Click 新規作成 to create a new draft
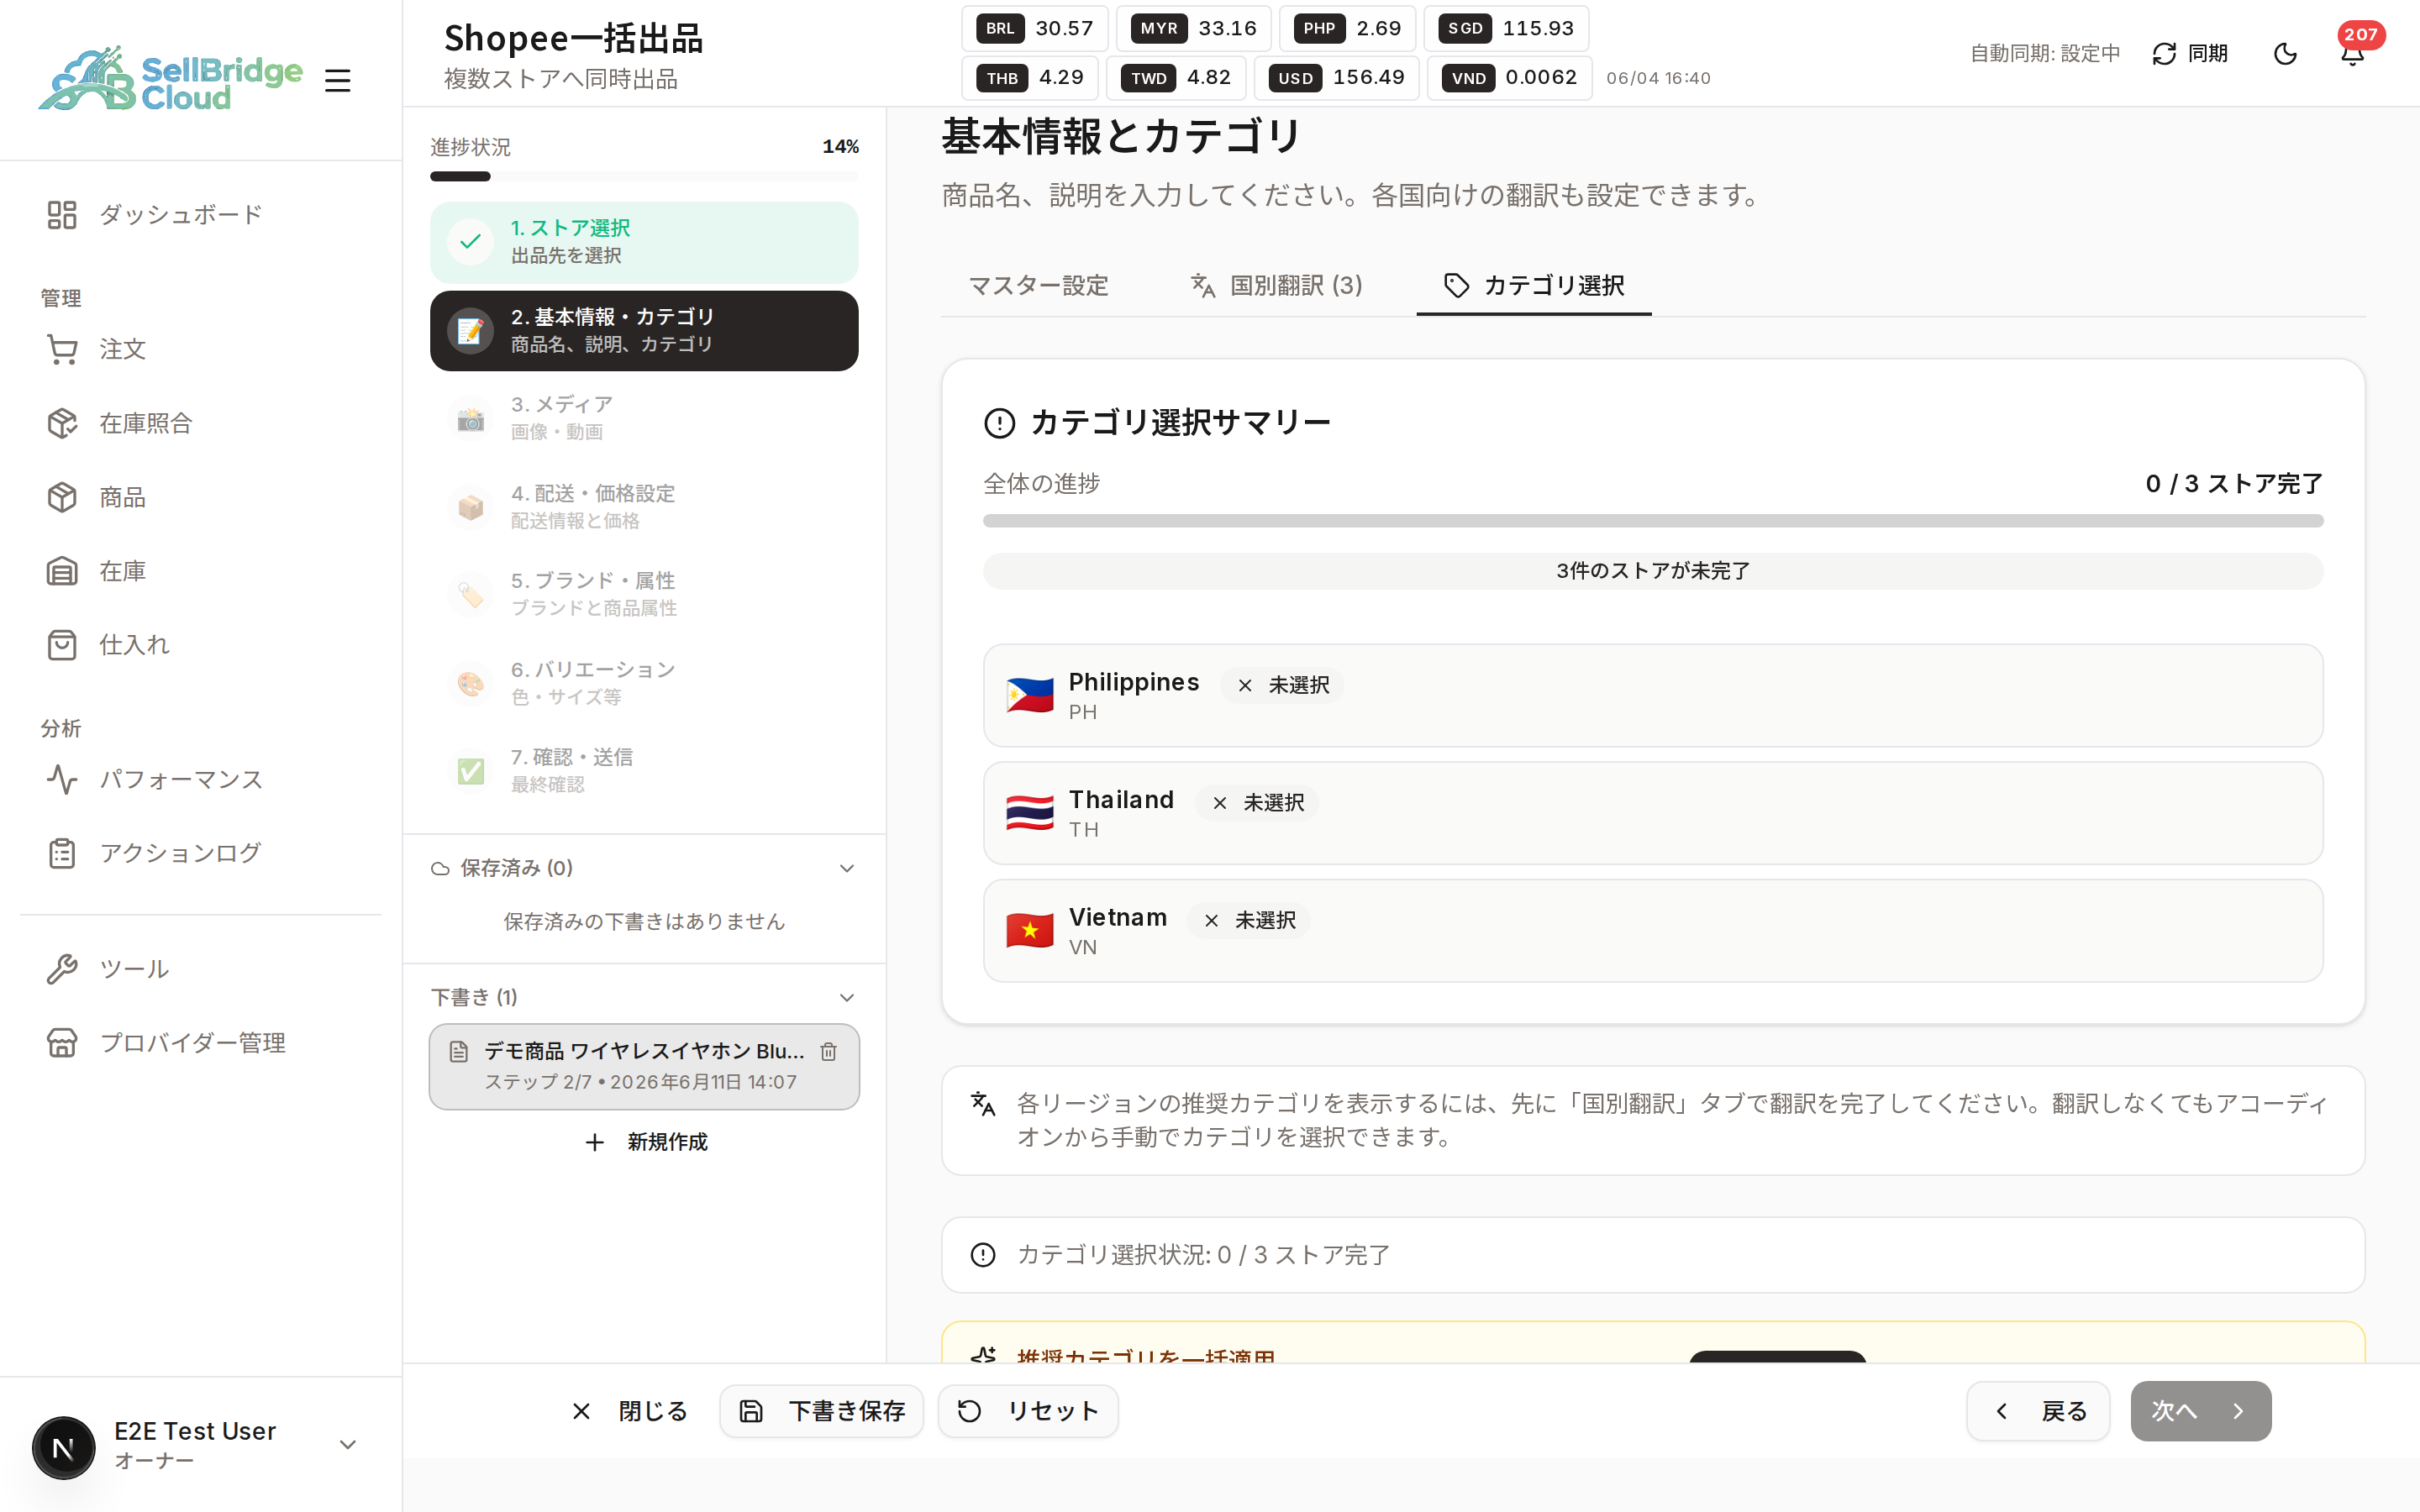 tap(646, 1142)
